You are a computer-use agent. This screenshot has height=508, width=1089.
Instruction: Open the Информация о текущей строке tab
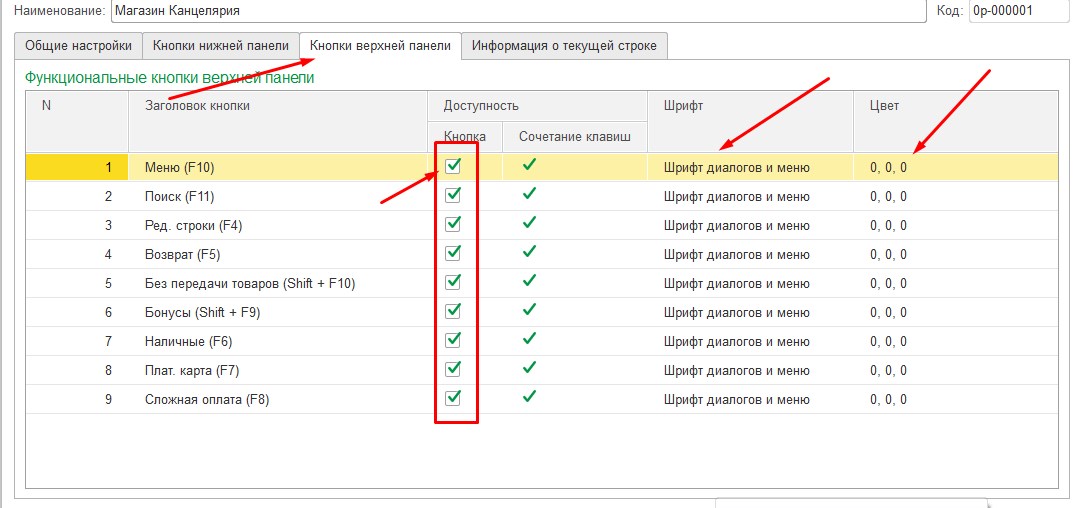(565, 46)
